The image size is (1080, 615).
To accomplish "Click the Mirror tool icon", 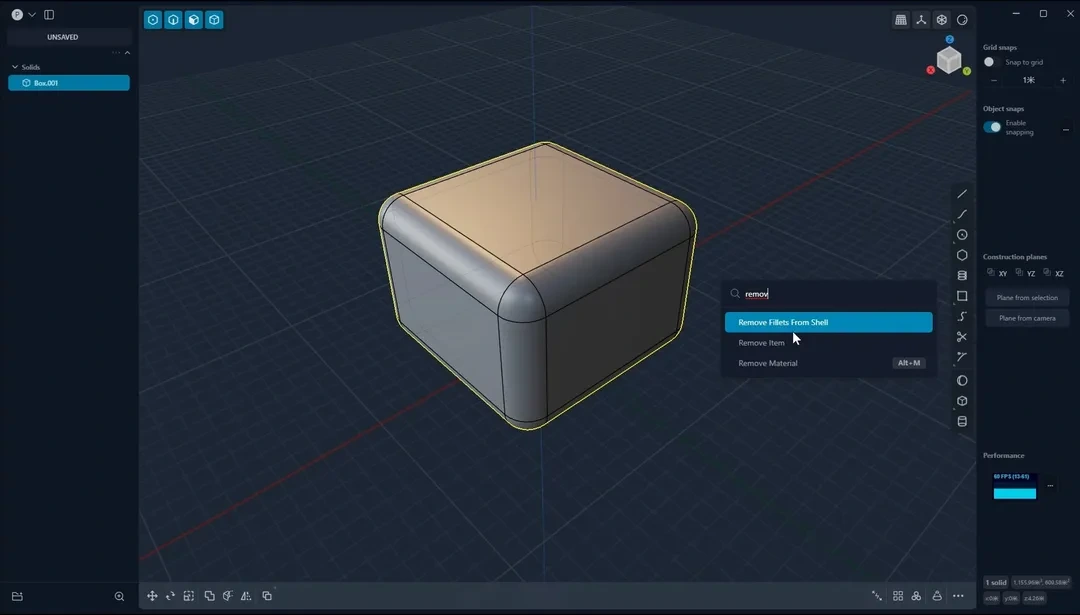I will pos(246,596).
